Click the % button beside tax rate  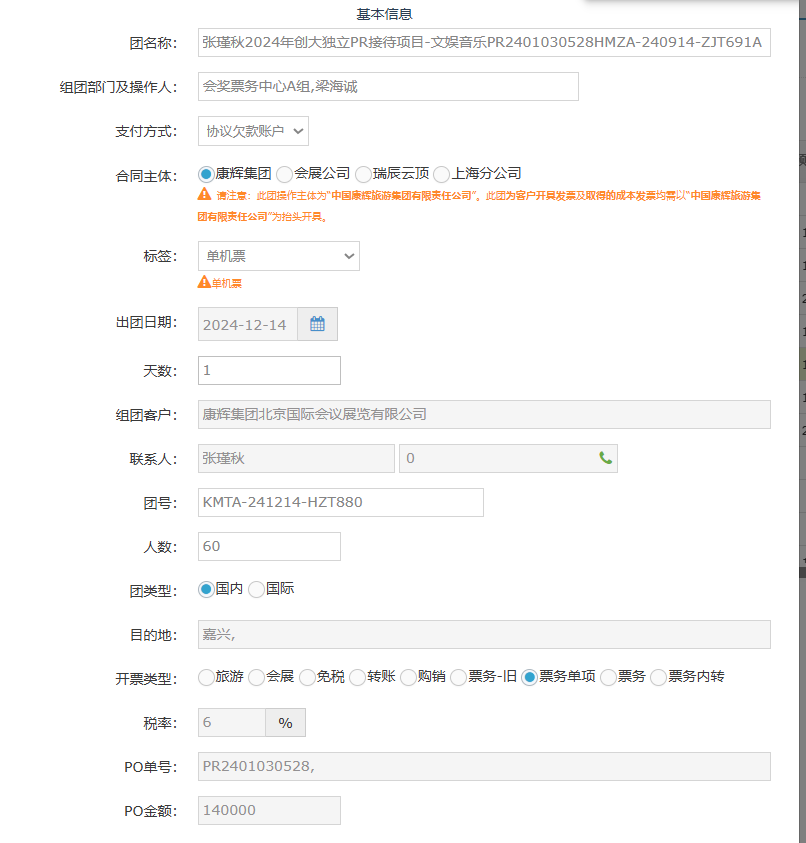click(x=285, y=722)
